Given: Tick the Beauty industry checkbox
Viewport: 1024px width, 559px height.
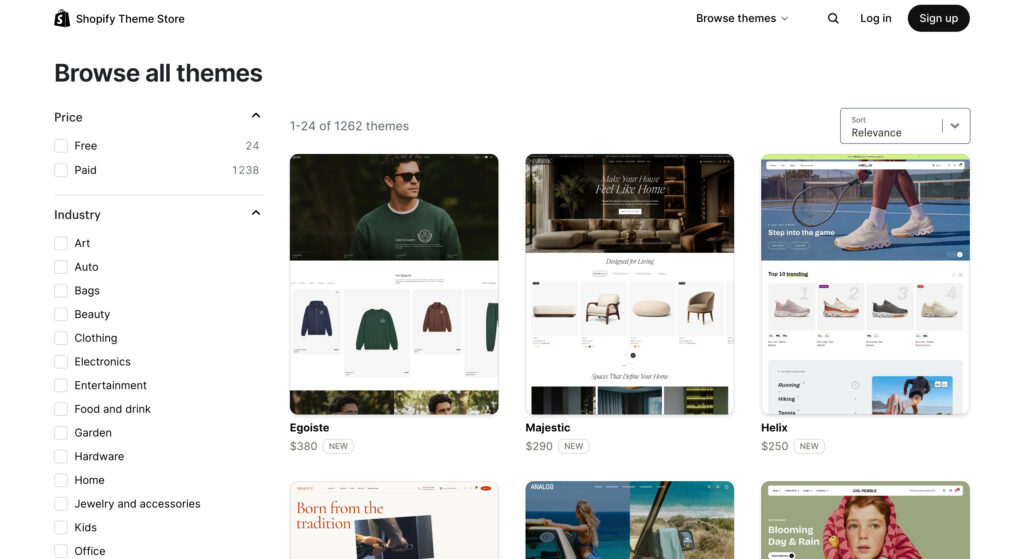Looking at the screenshot, I should coord(61,314).
